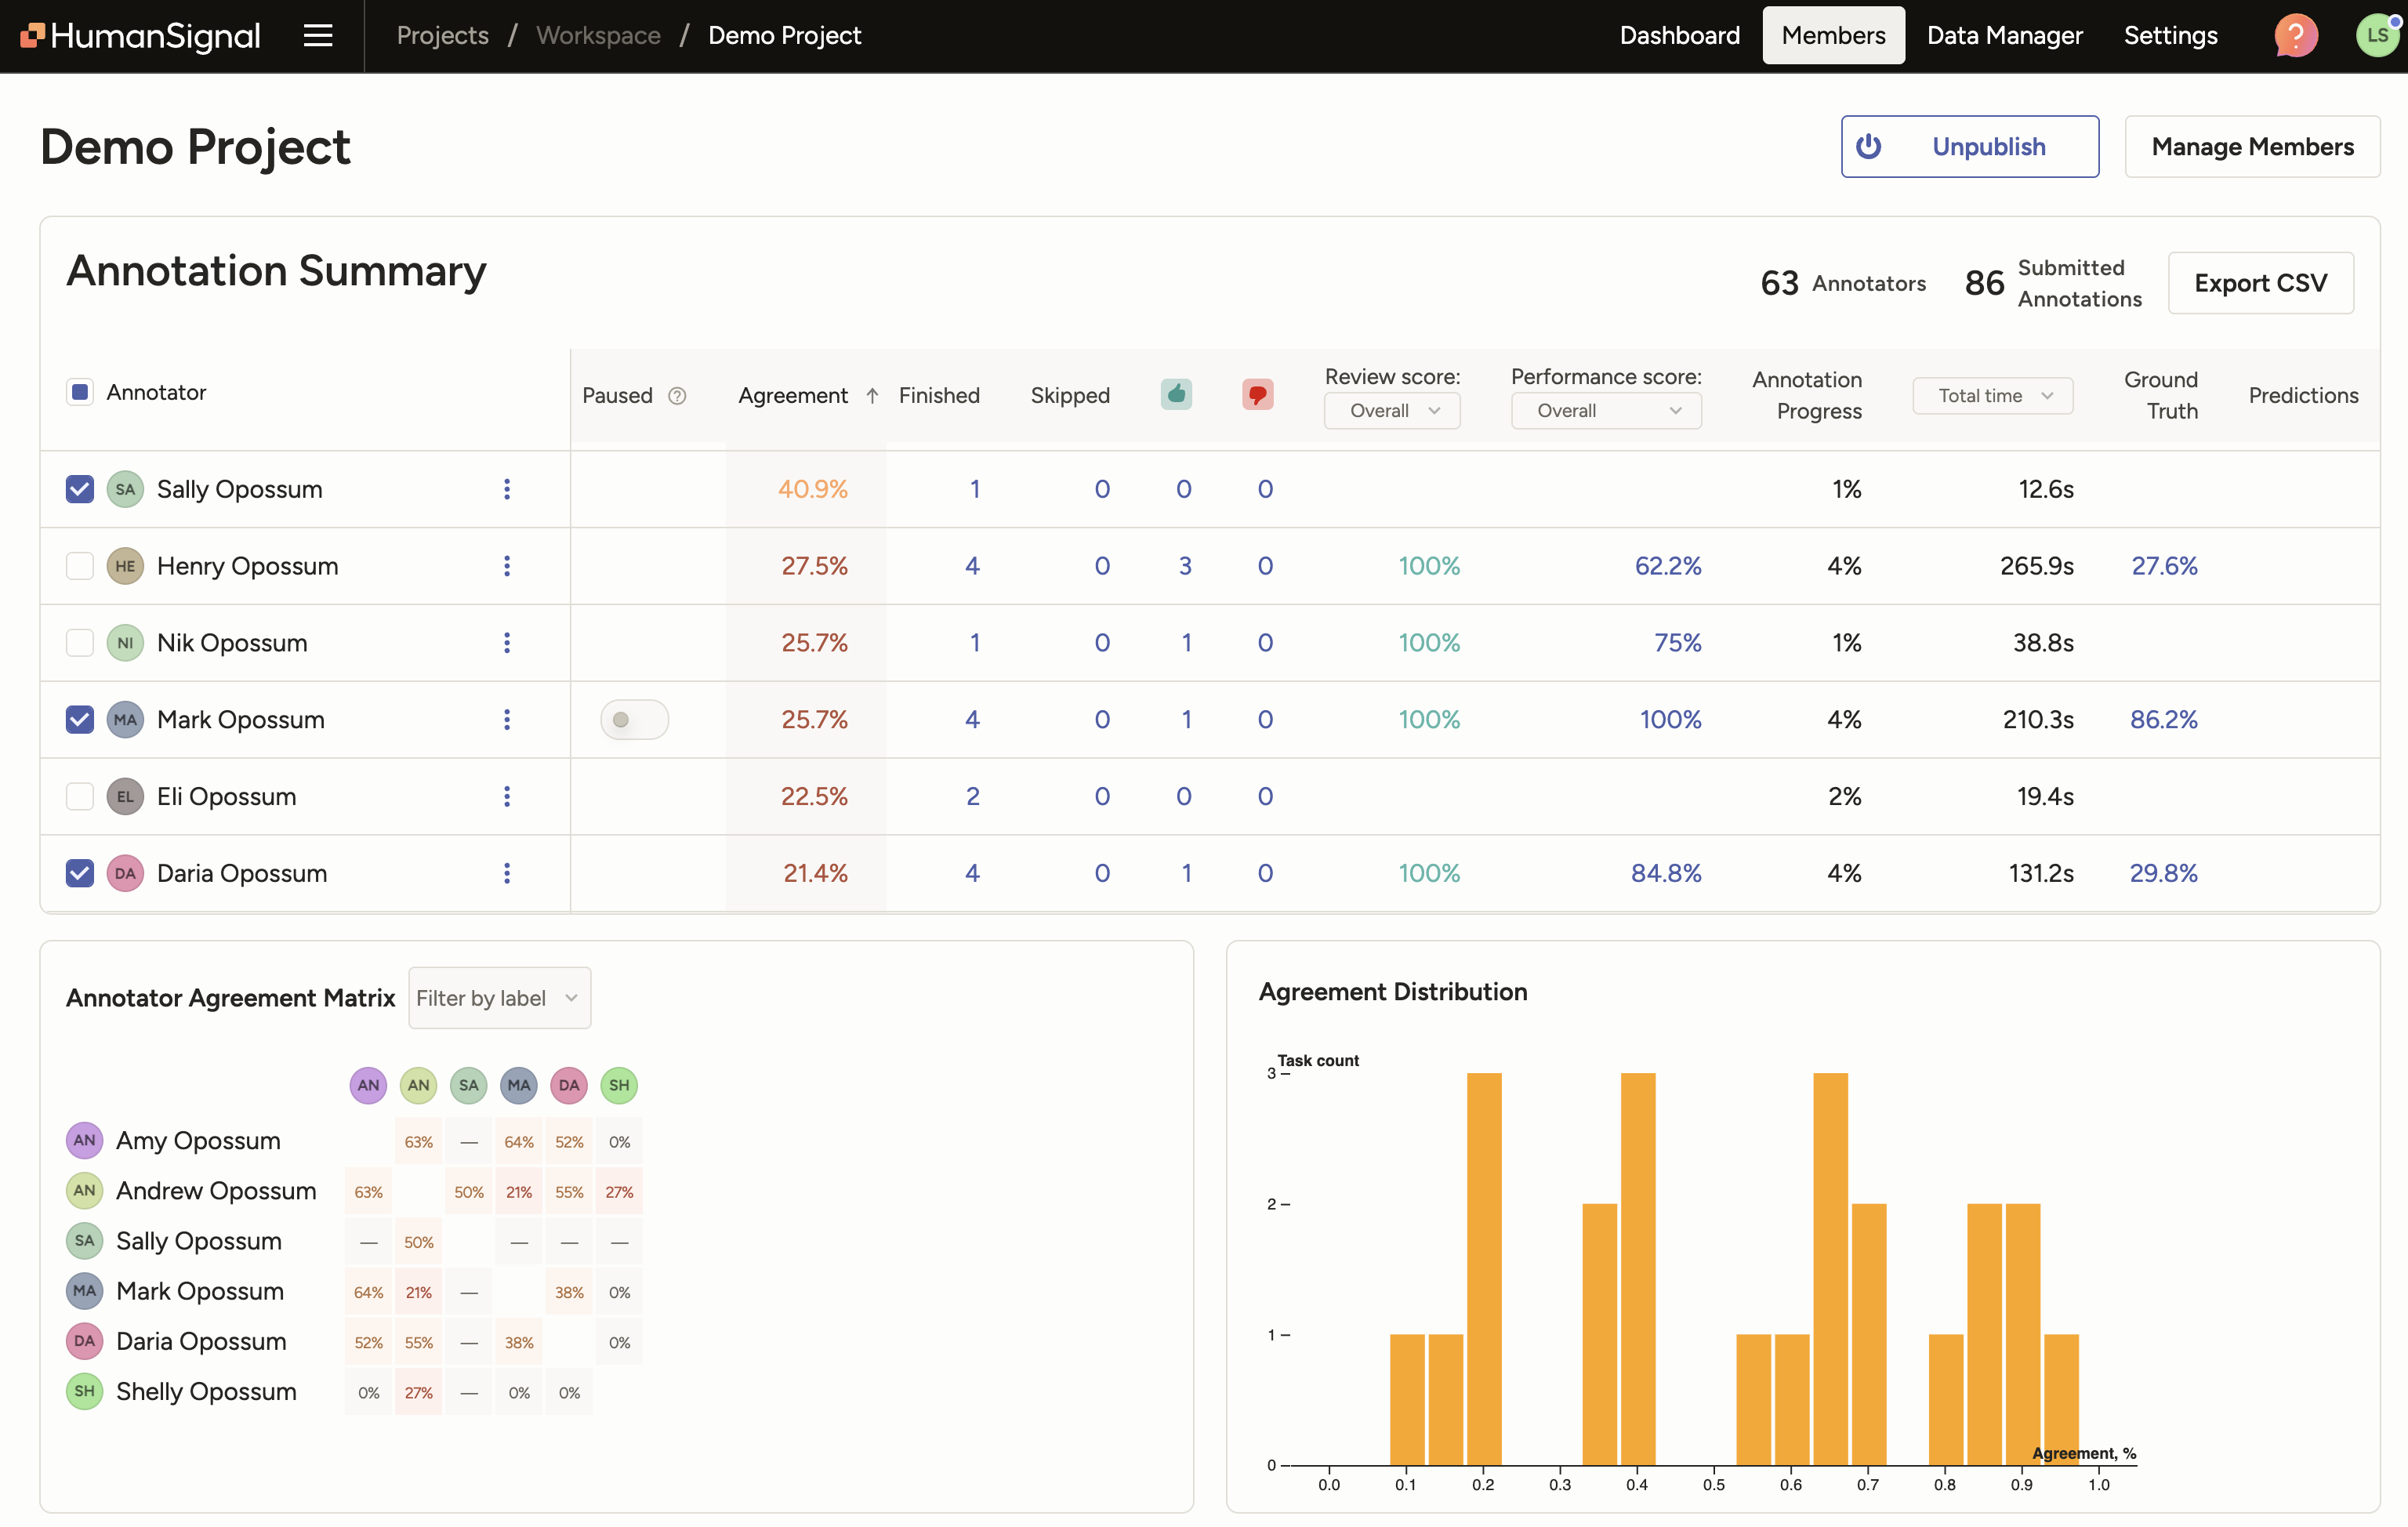Open Sally Opossum's three-dot actions menu
2408x1527 pixels.
click(508, 489)
